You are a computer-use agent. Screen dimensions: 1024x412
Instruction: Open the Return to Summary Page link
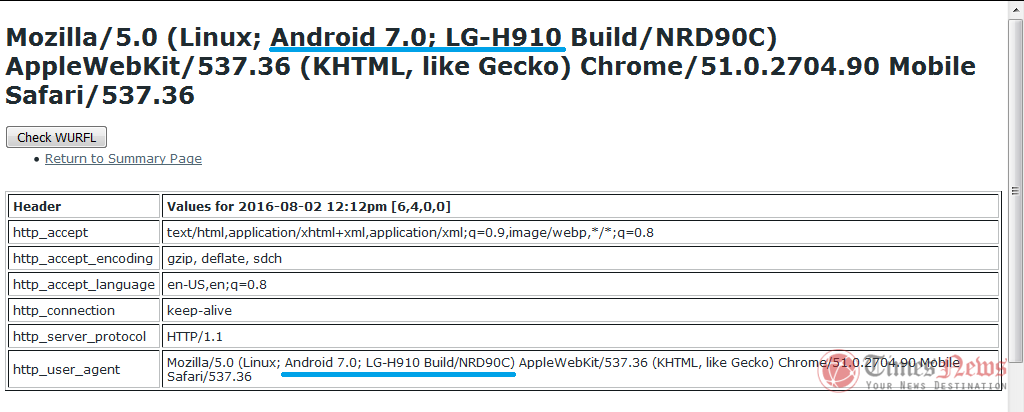click(x=123, y=159)
